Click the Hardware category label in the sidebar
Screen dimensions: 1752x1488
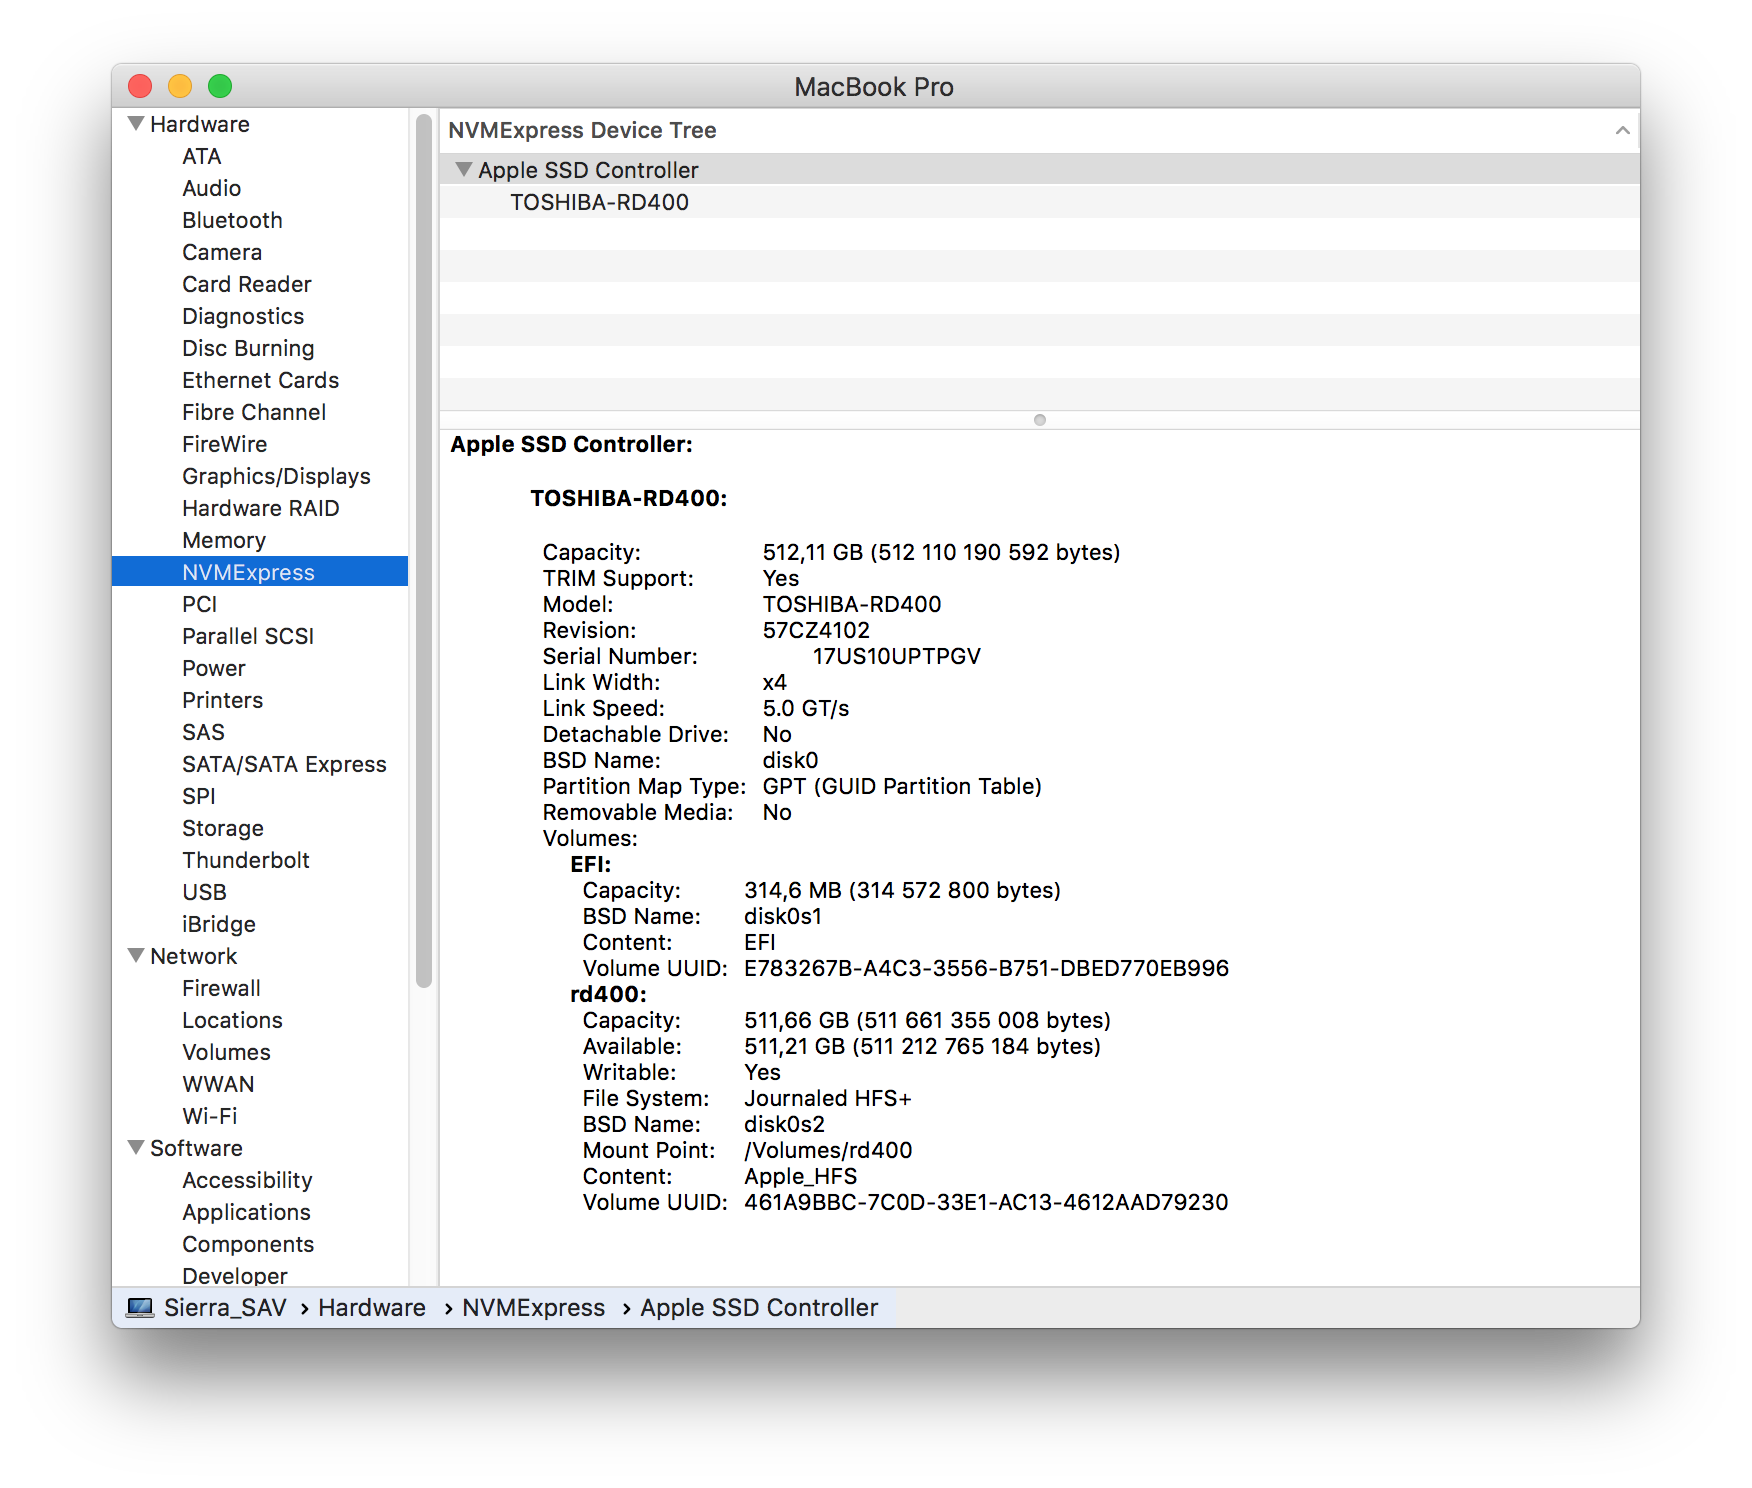(x=200, y=124)
